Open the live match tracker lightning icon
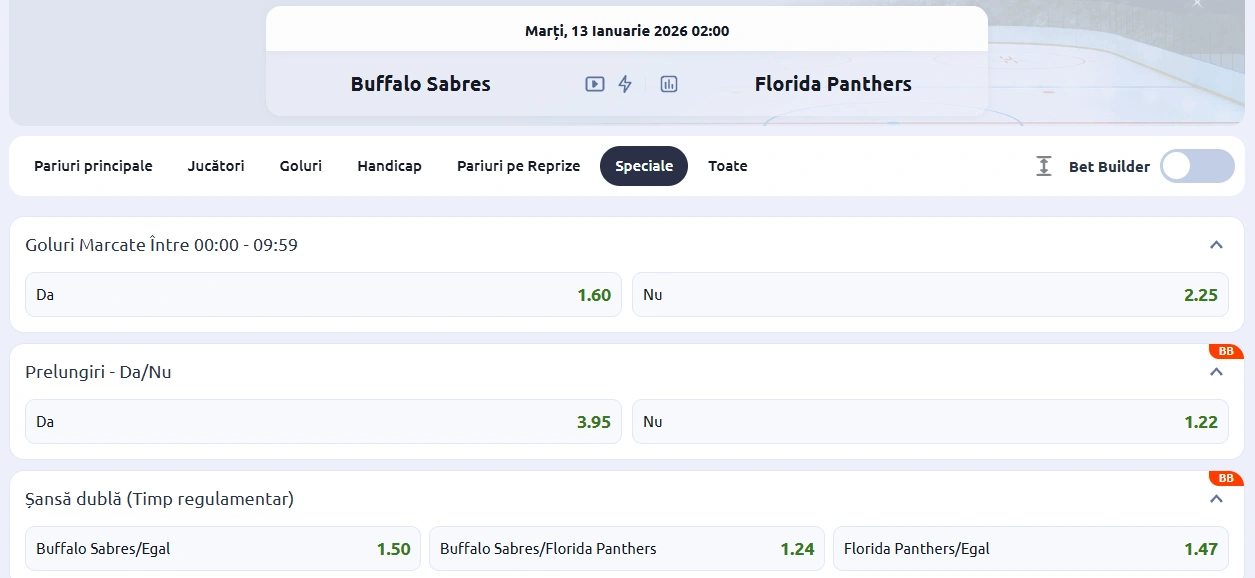 626,84
